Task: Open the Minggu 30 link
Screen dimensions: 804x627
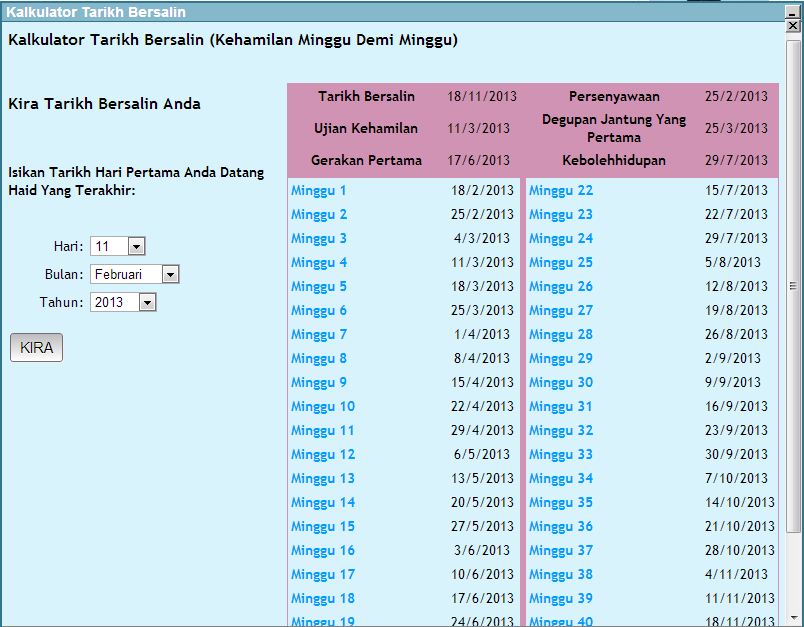Action: 561,382
